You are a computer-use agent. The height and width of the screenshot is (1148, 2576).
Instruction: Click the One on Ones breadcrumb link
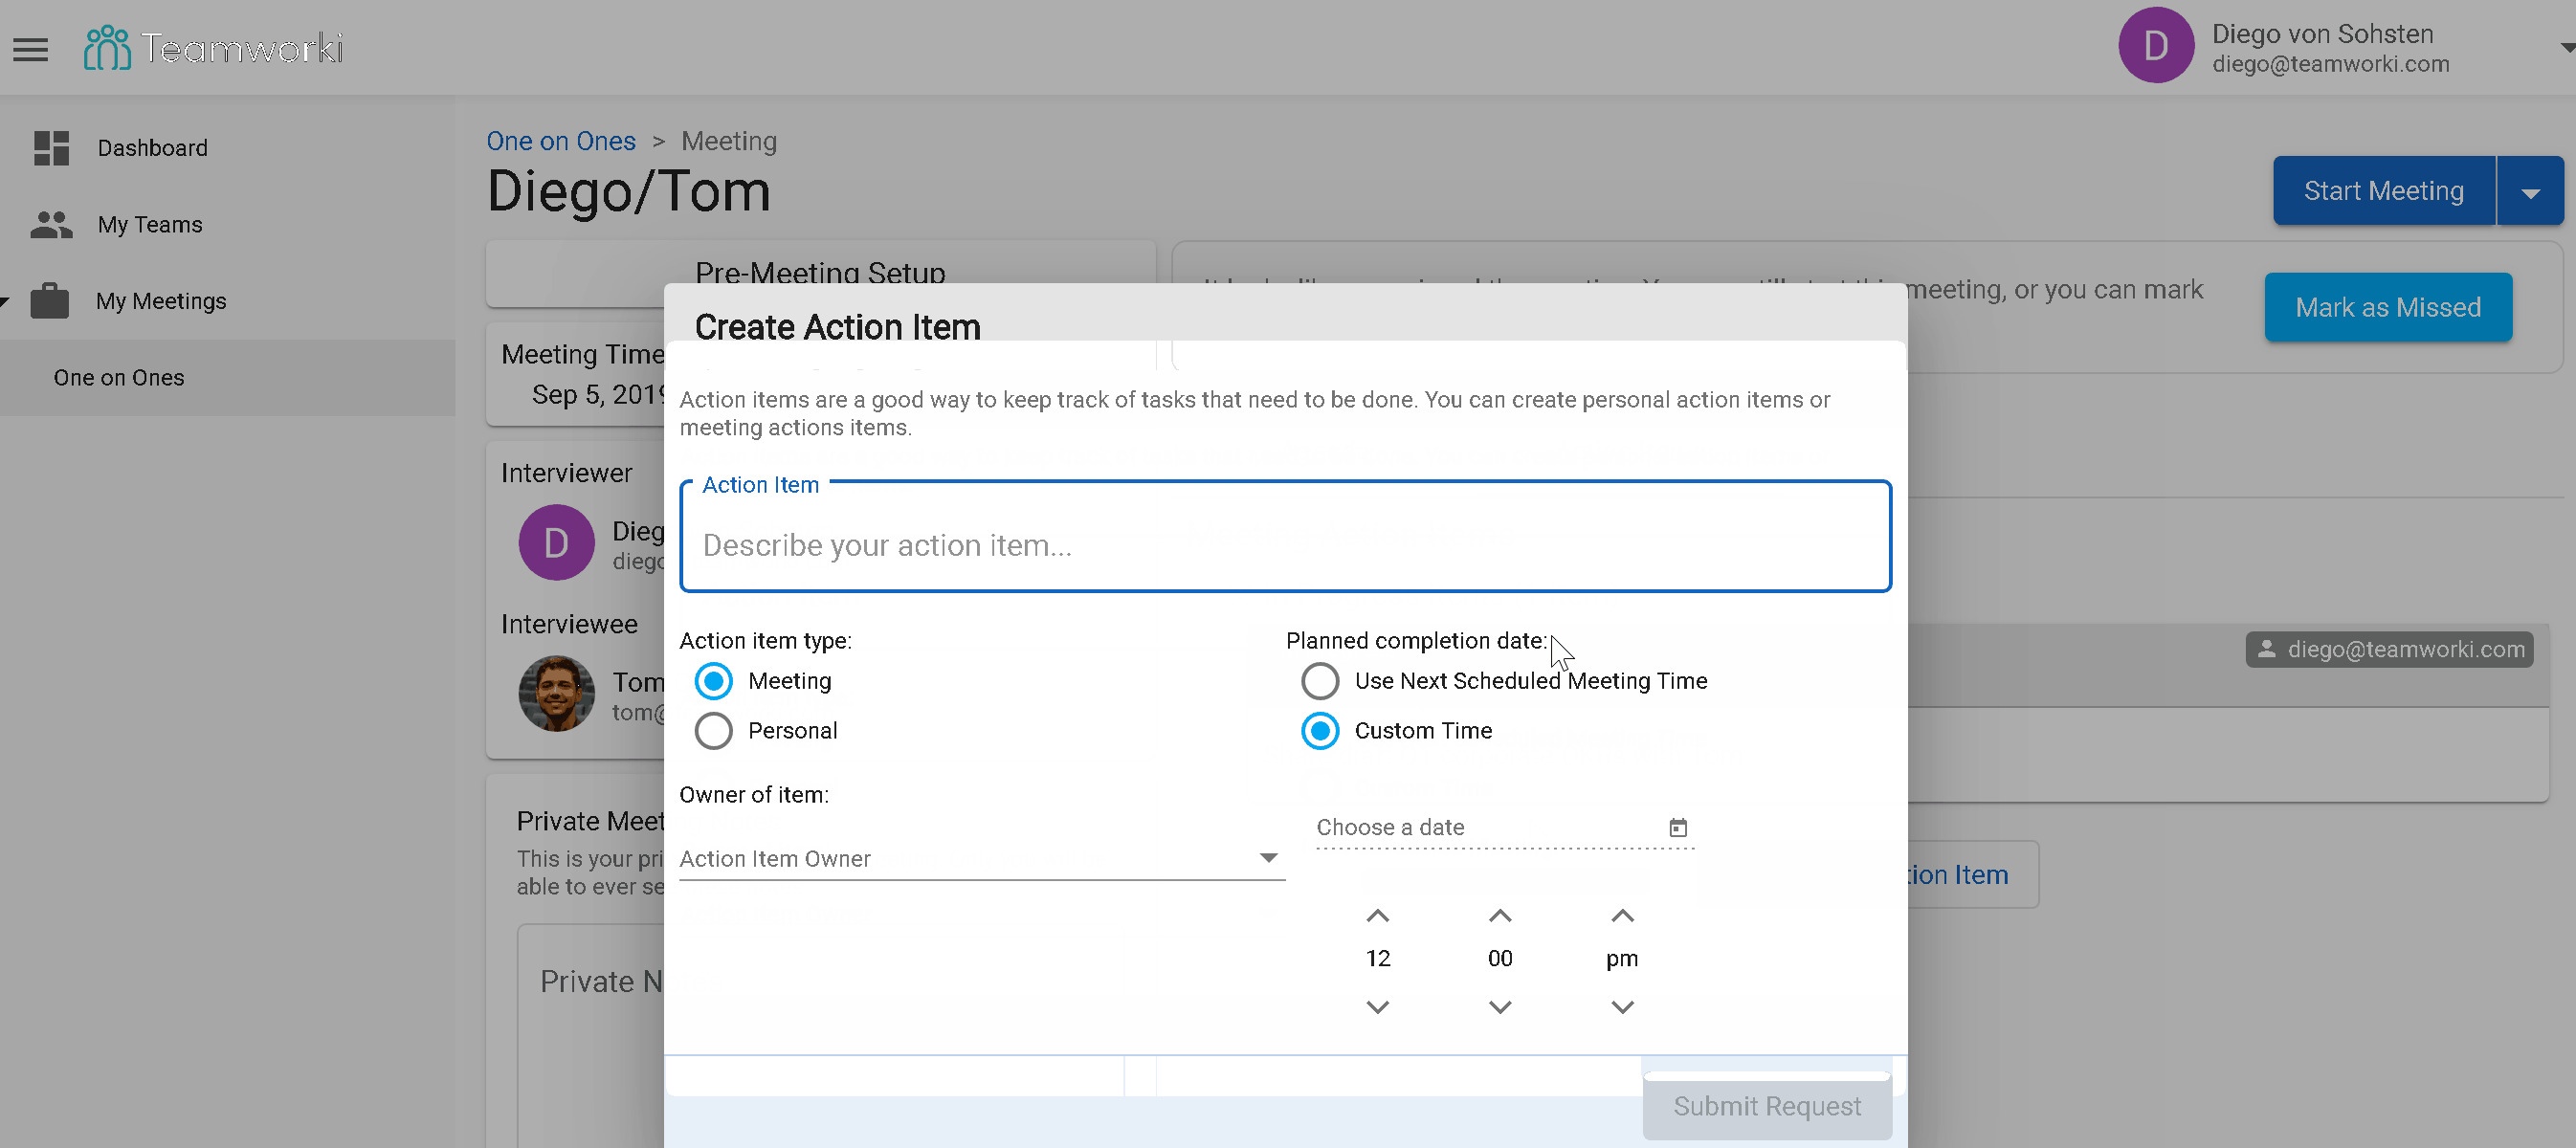[x=560, y=141]
